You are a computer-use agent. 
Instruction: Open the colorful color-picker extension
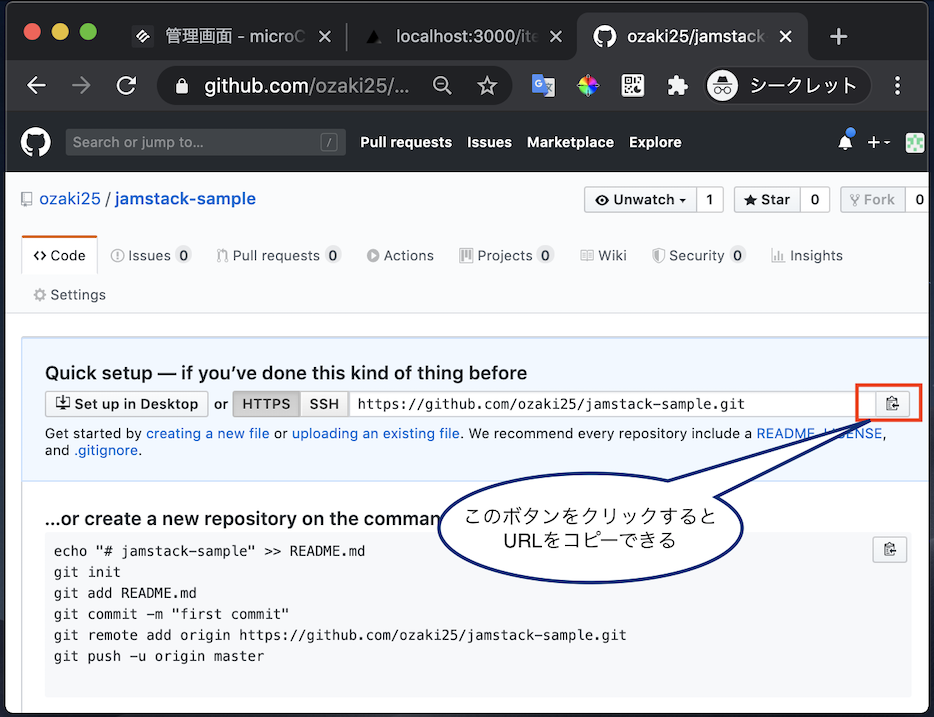click(587, 86)
